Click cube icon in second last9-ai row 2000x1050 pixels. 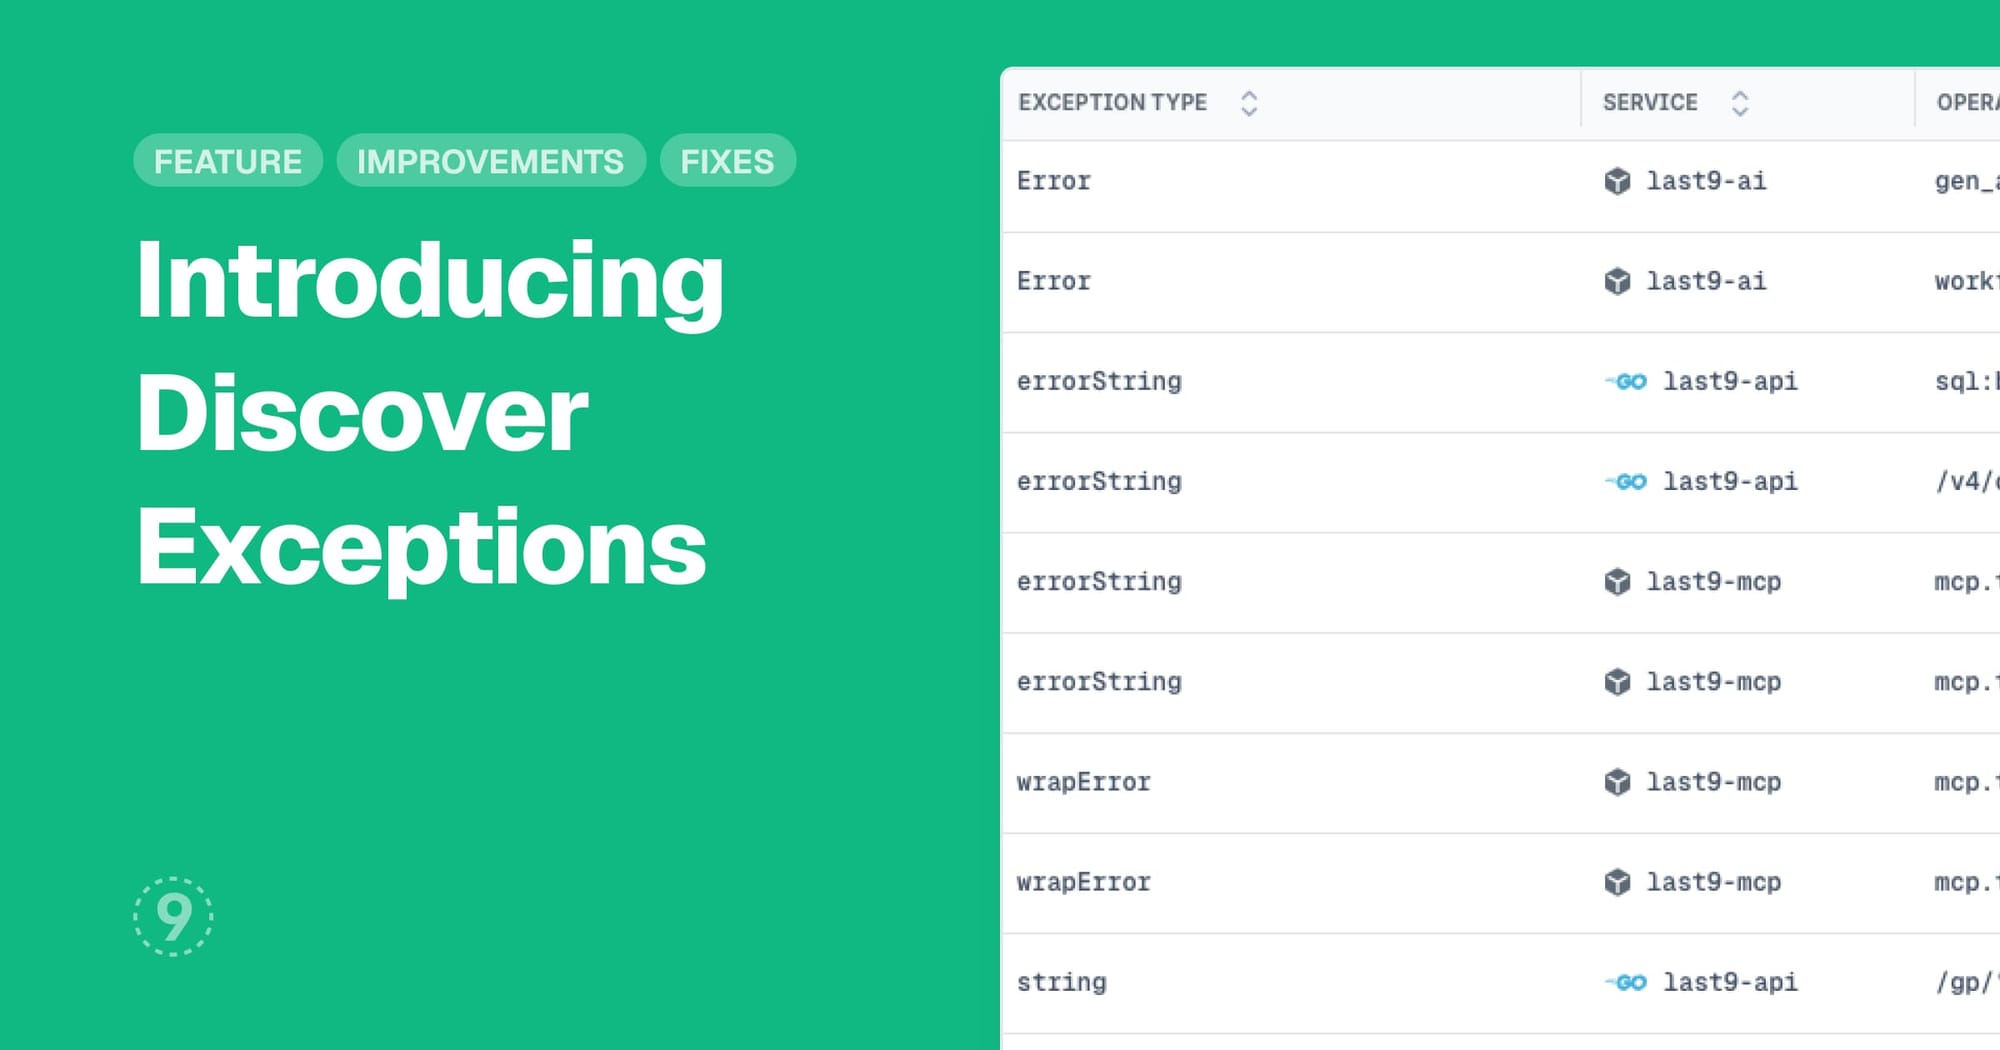1617,281
